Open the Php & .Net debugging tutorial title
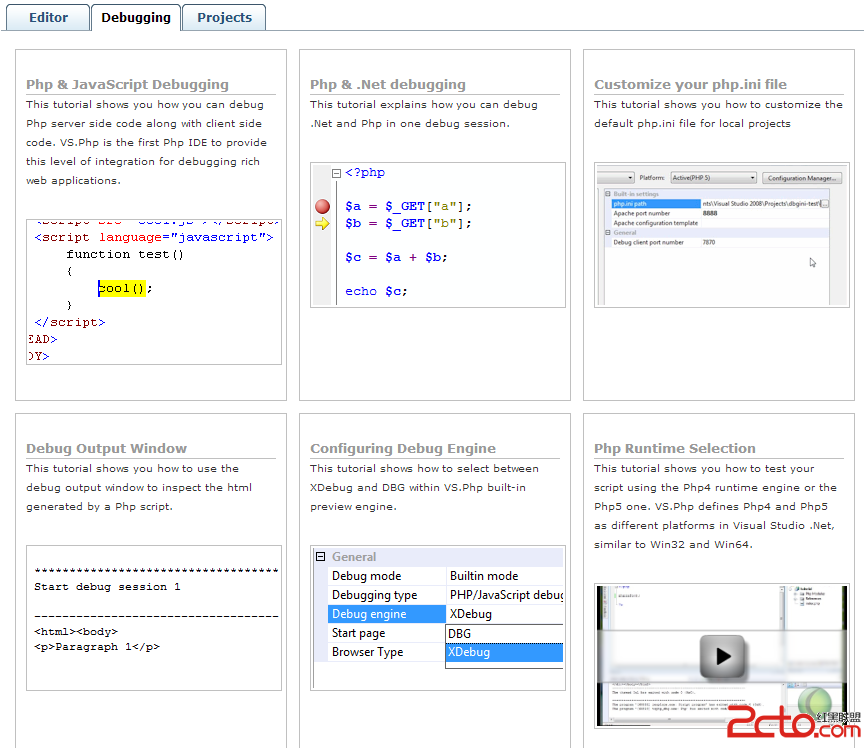Viewport: 864px width, 748px height. coord(388,84)
